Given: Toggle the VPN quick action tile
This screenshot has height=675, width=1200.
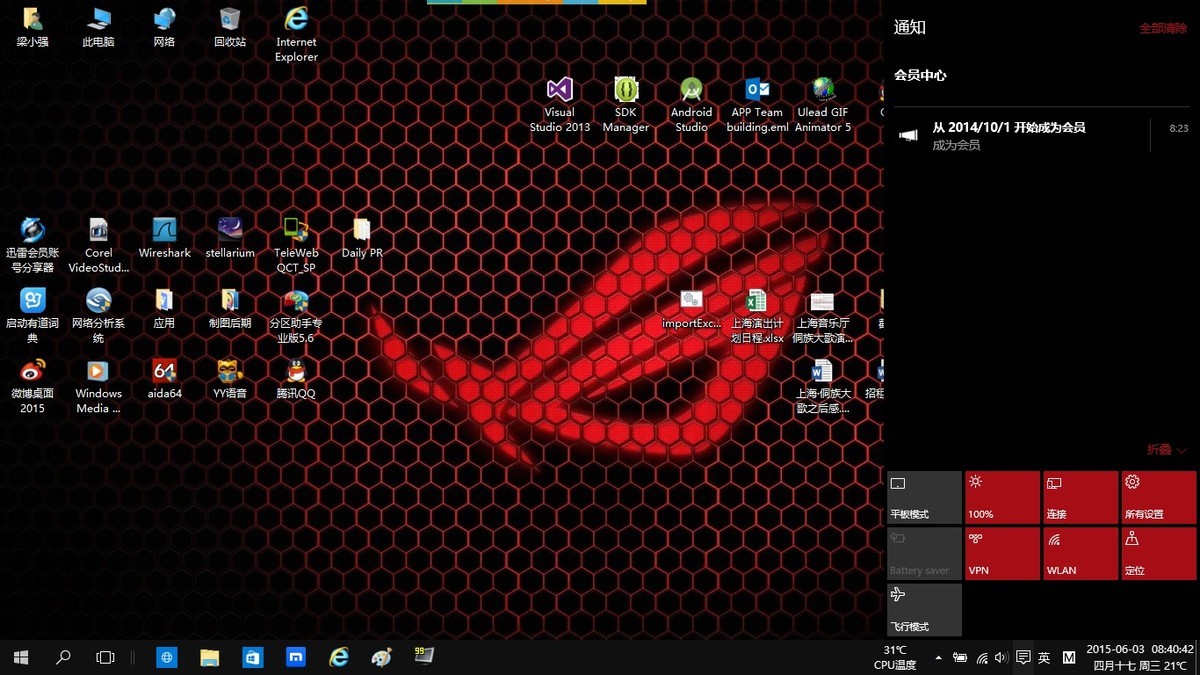Looking at the screenshot, I should tap(1002, 553).
